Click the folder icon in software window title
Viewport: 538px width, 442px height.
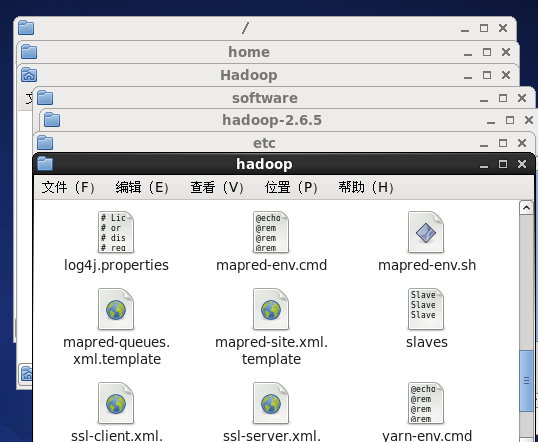(45, 98)
